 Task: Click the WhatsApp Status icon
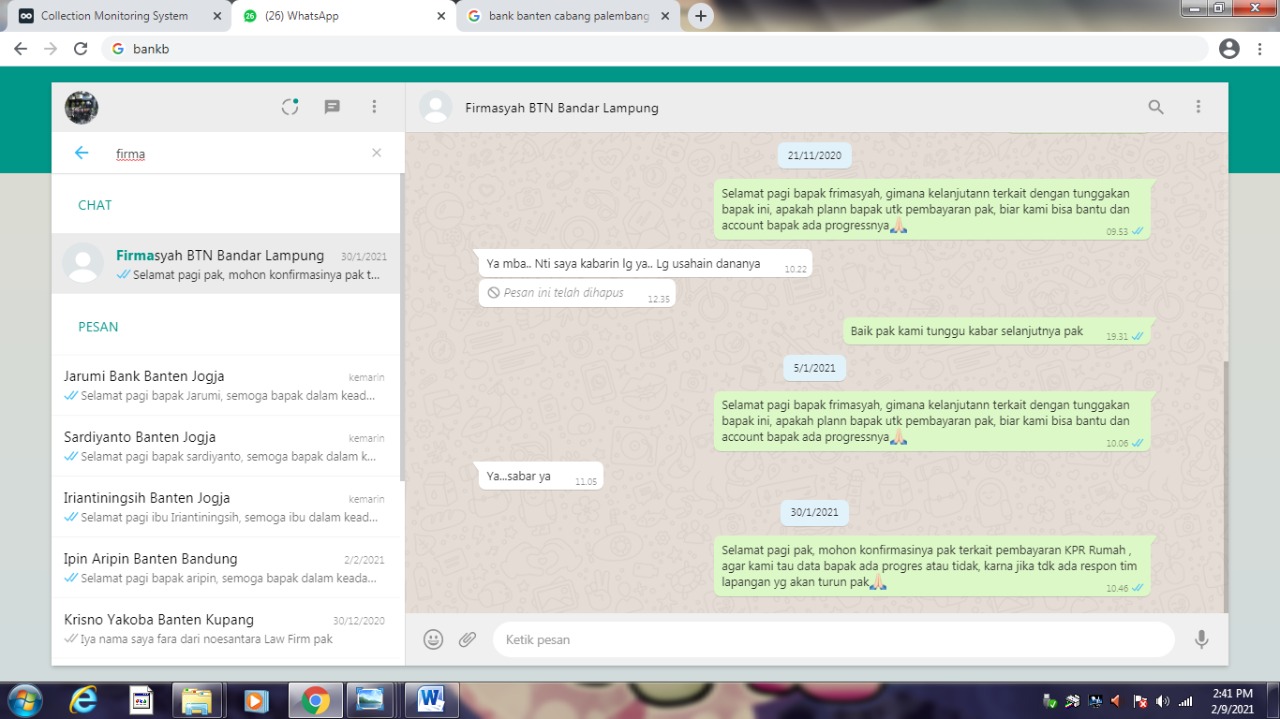[x=290, y=107]
